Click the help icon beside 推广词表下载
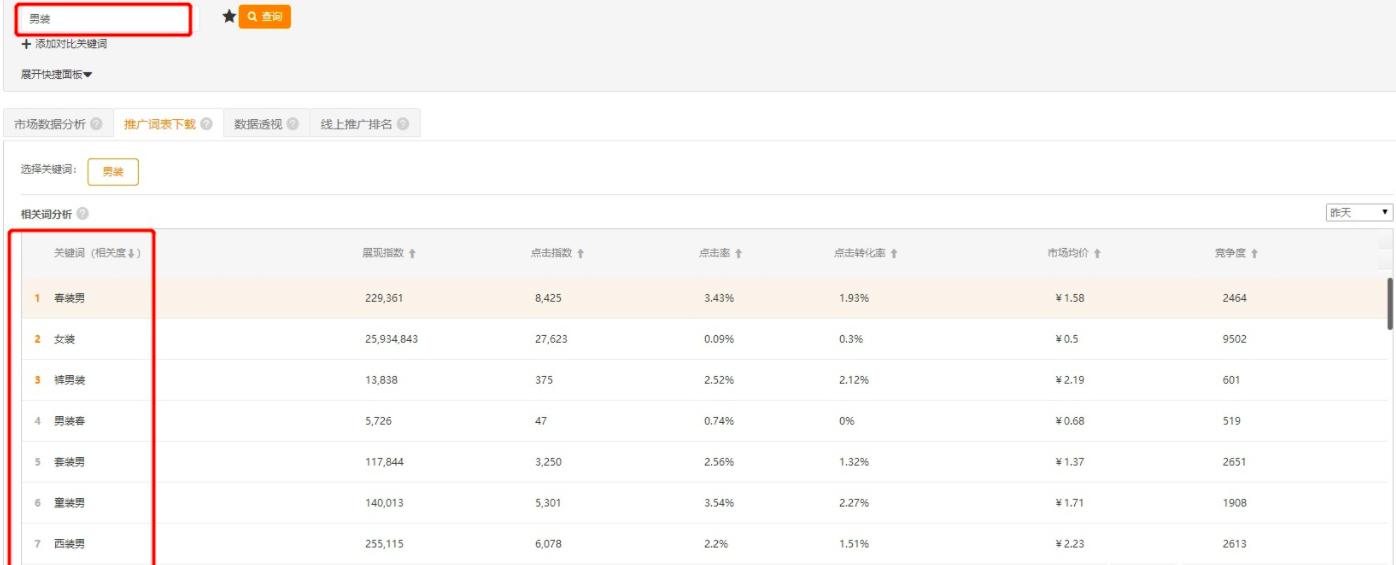 206,124
